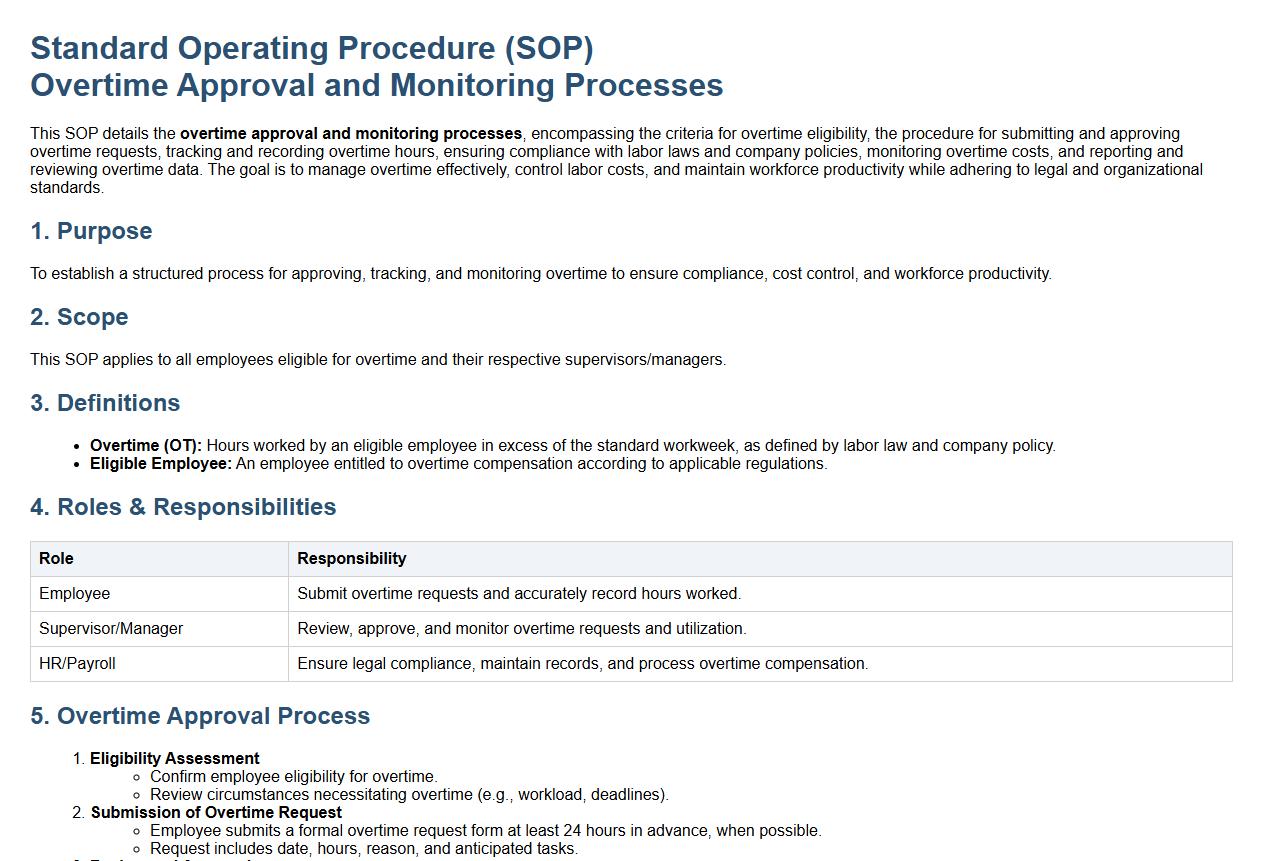The image size is (1263, 861).
Task: Click the Scope paragraph about eligible employees
Action: pyautogui.click(x=377, y=360)
